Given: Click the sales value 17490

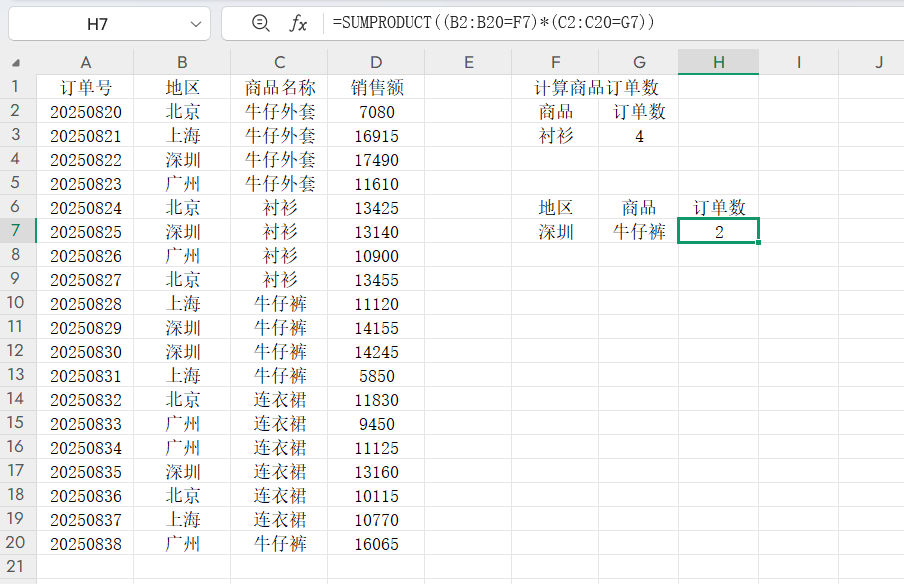Looking at the screenshot, I should 375,160.
